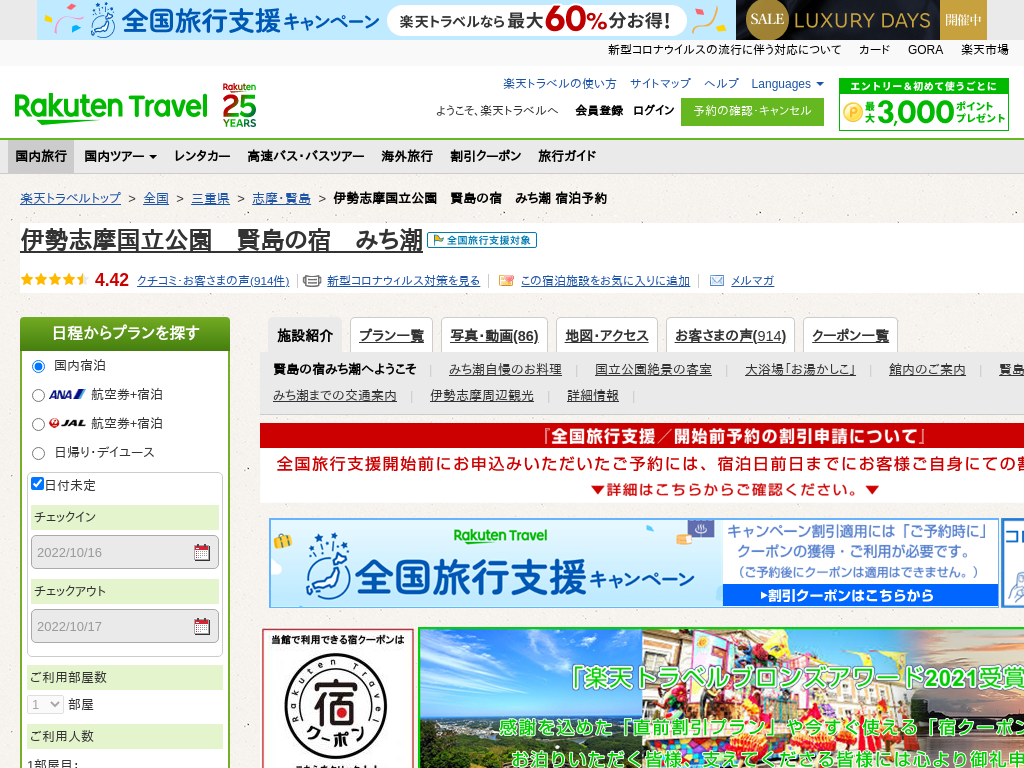This screenshot has height=768, width=1024.
Task: Click the 3,000 points present banner
Action: [x=923, y=105]
